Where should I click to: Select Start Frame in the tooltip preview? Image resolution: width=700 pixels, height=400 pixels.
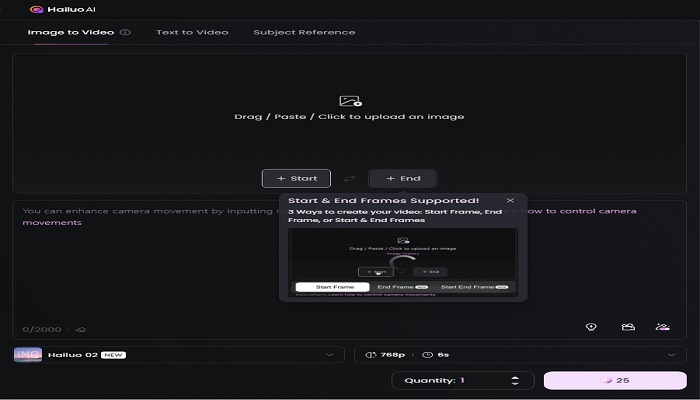coord(333,287)
